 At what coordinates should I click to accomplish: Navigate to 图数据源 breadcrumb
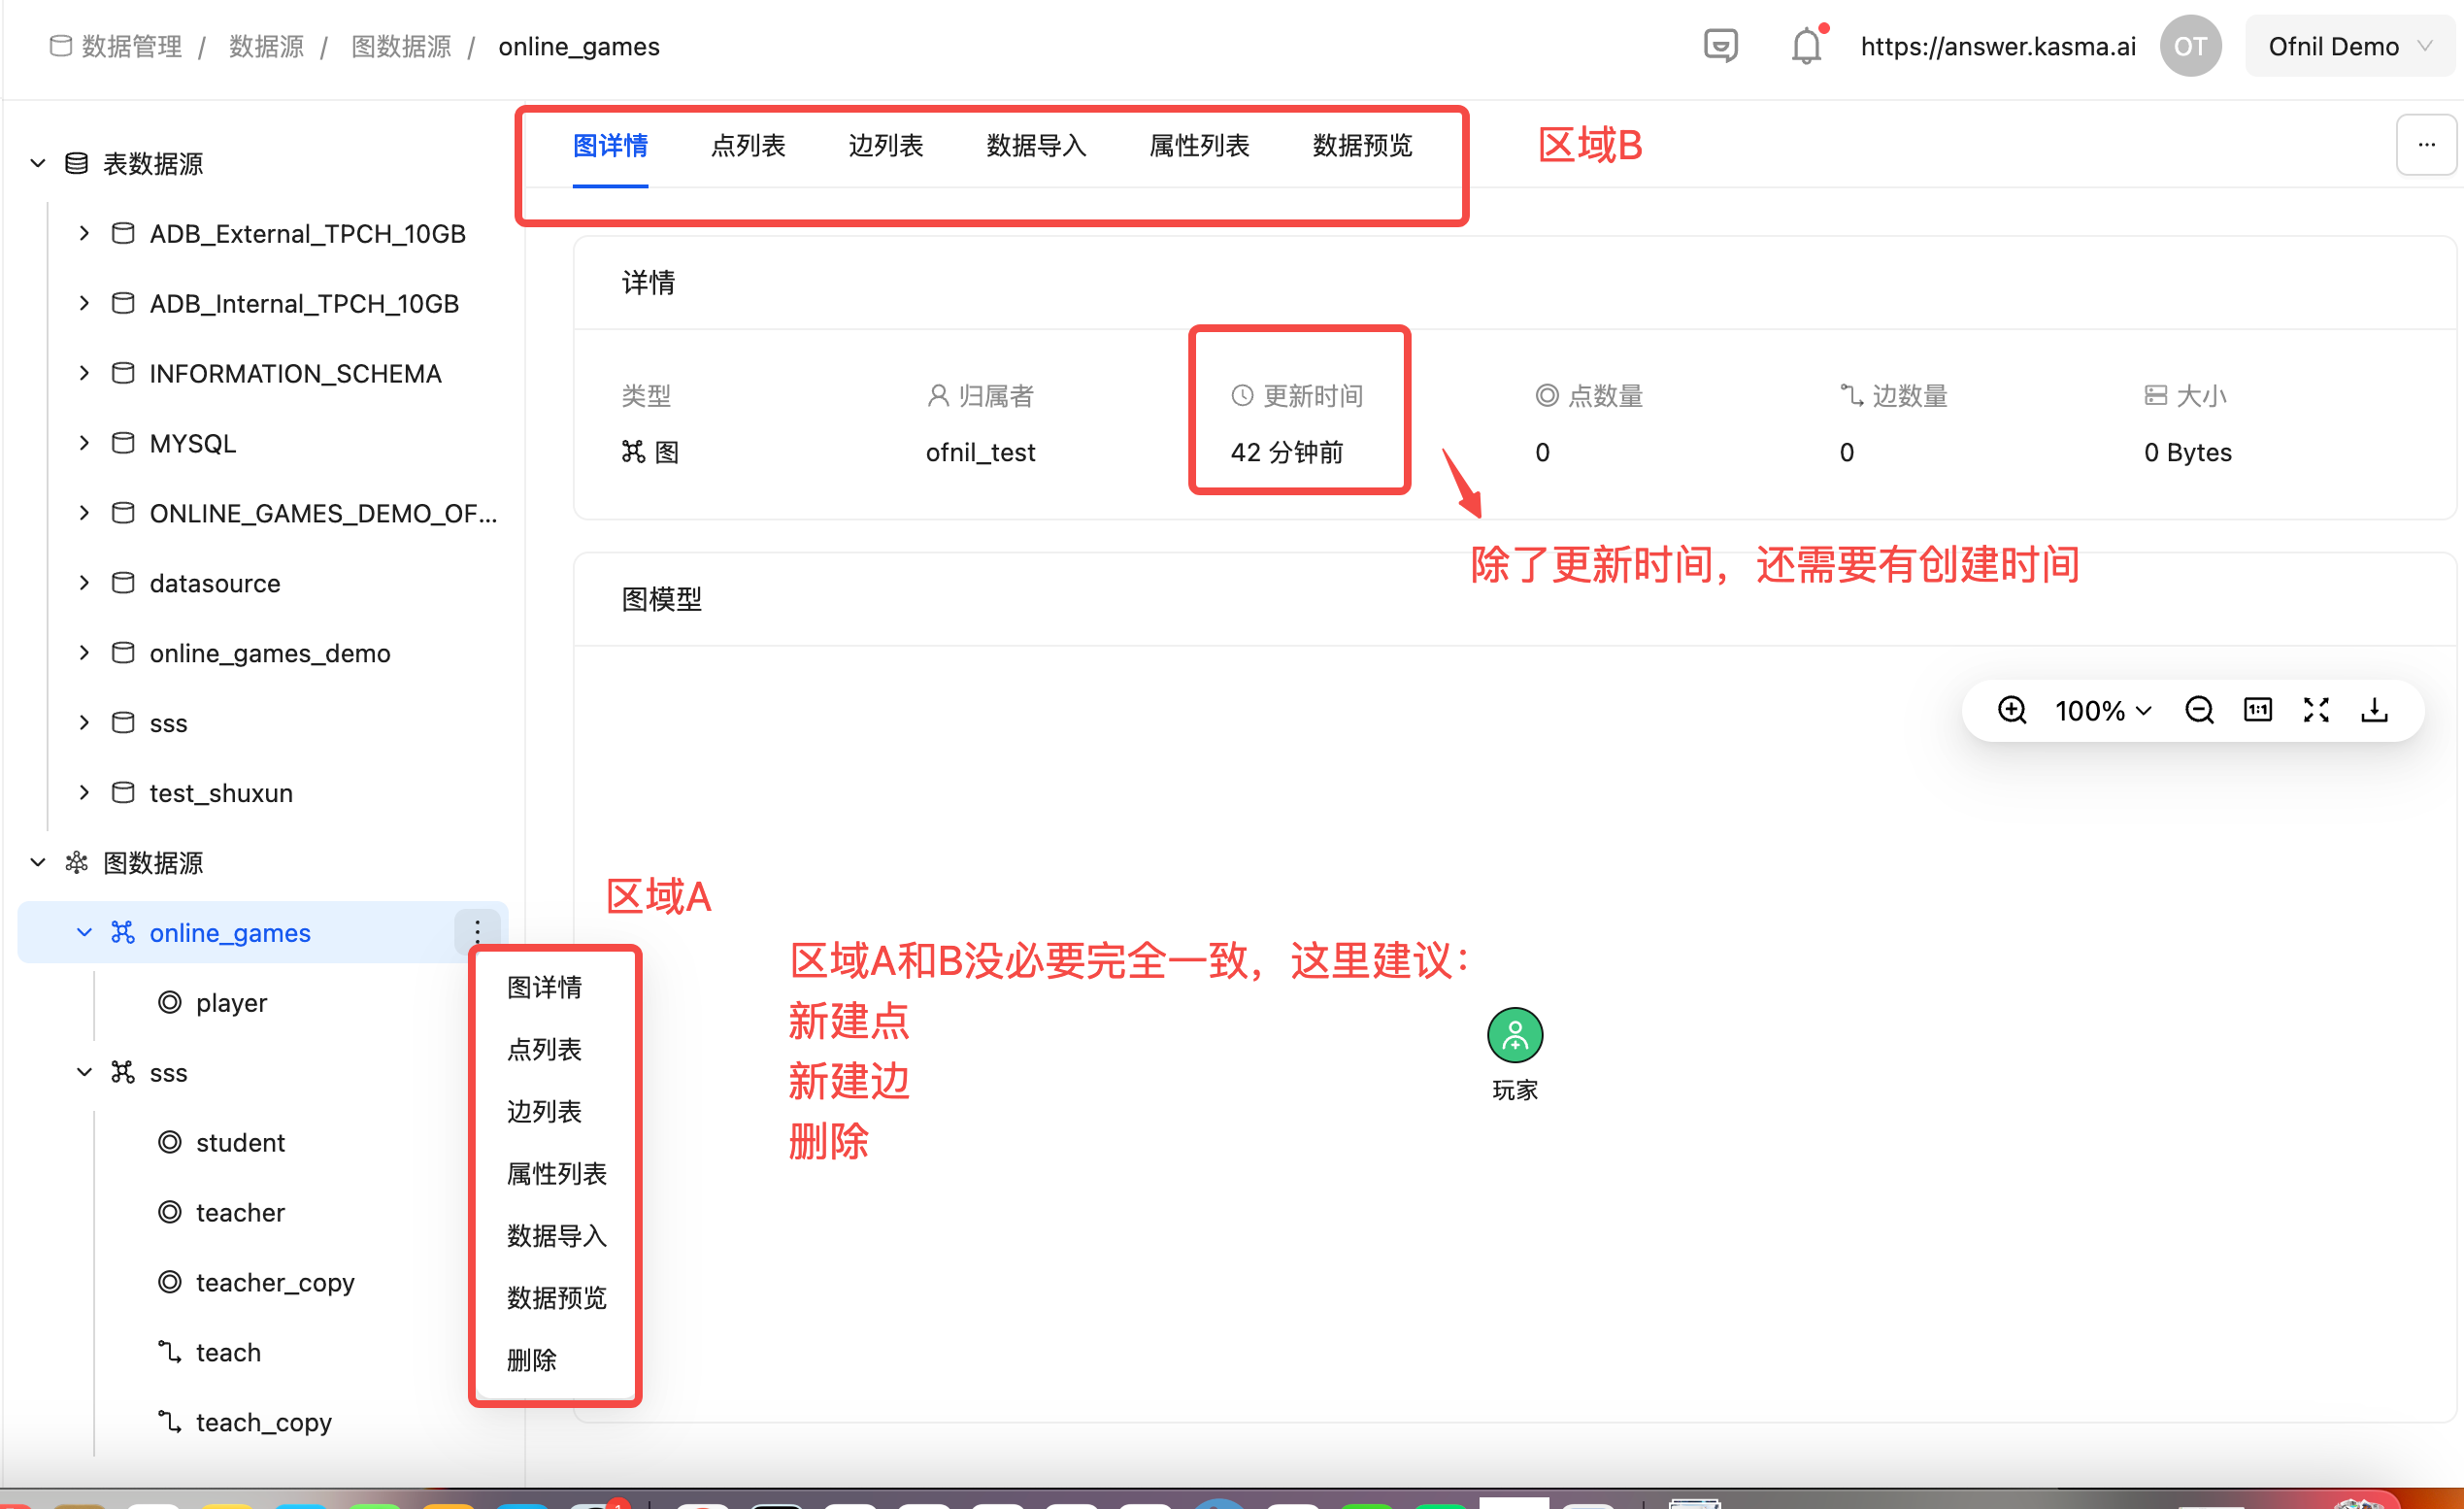(x=401, y=46)
